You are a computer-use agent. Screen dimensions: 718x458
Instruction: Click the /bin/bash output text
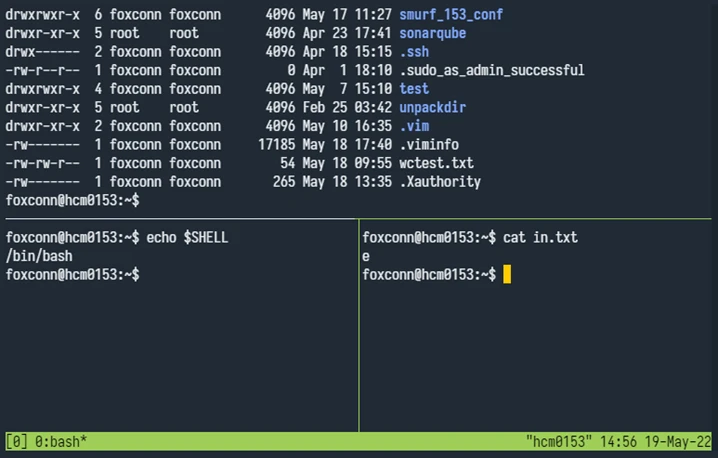coord(38,256)
